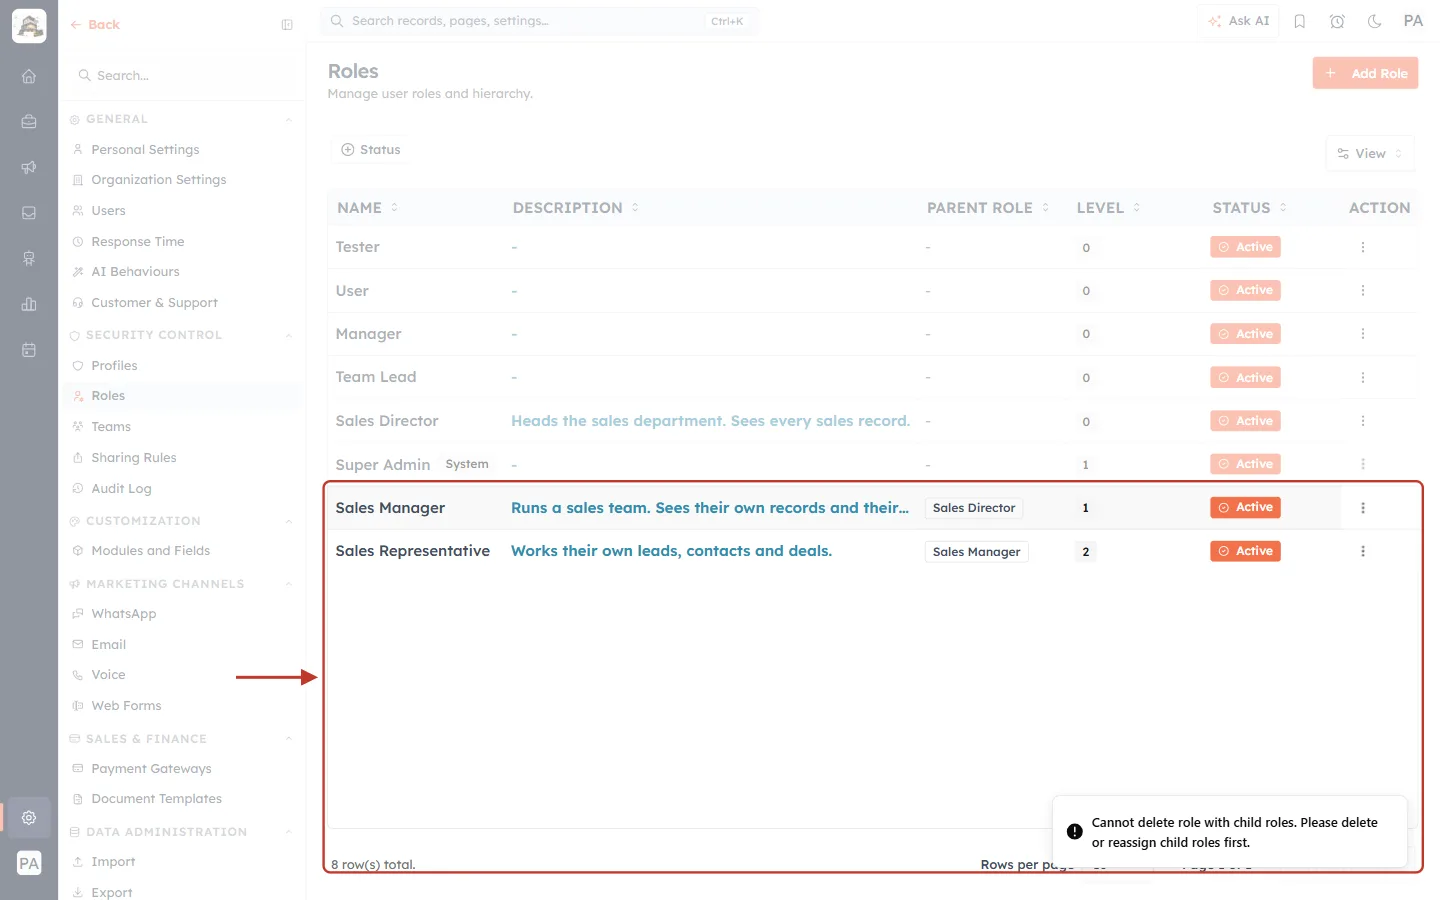Click Active status badge for Sales Representative
The width and height of the screenshot is (1440, 900).
(x=1245, y=551)
